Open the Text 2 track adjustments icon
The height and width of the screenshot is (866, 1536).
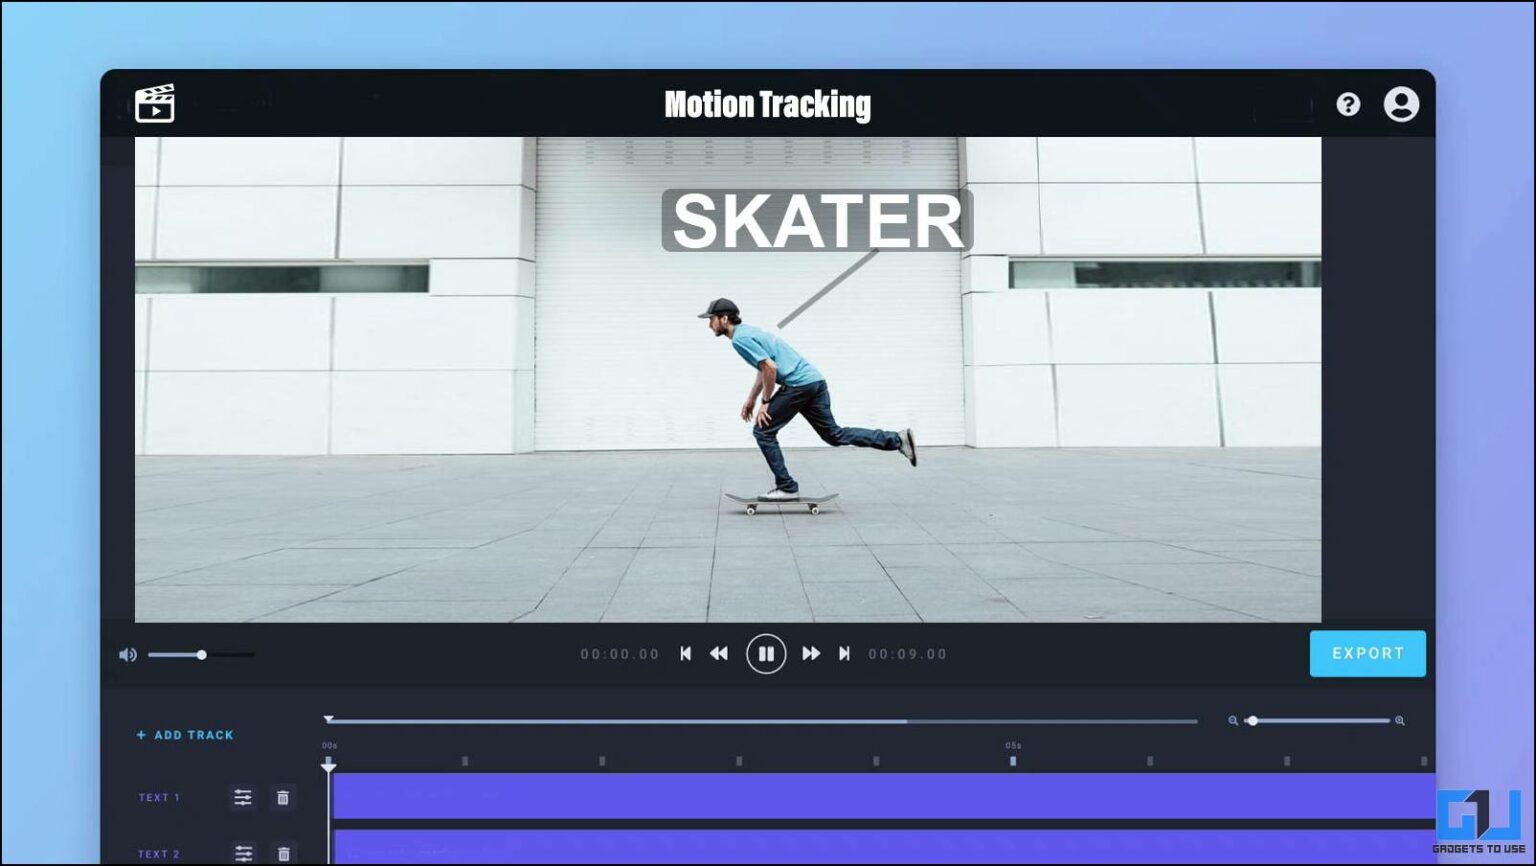point(241,853)
